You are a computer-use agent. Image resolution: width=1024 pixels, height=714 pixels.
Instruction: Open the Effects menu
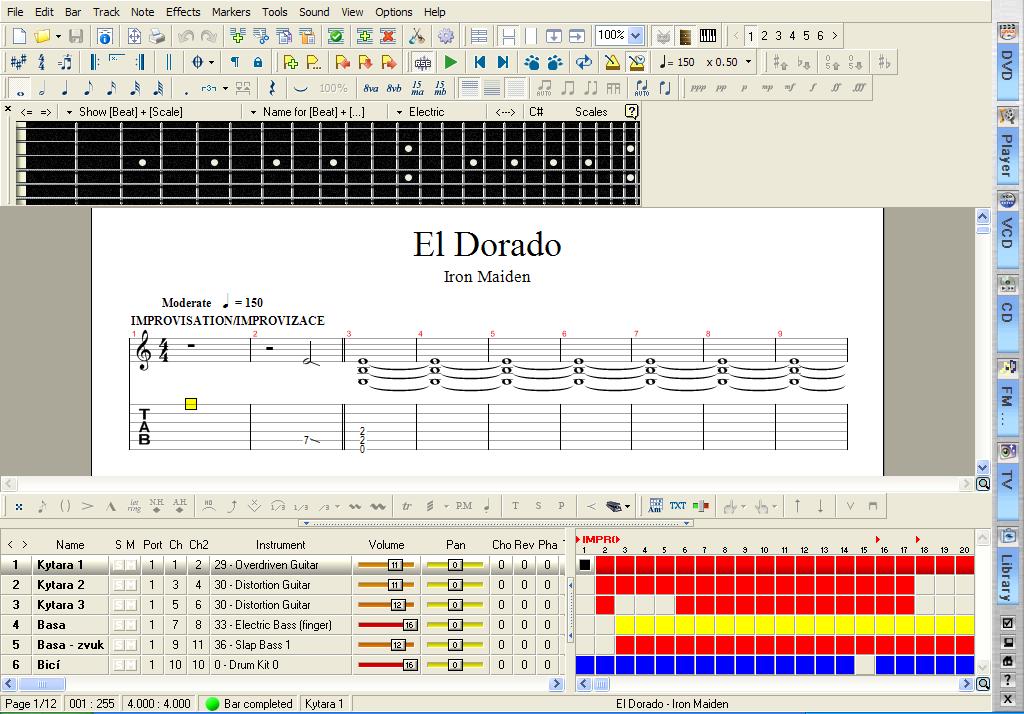point(183,12)
